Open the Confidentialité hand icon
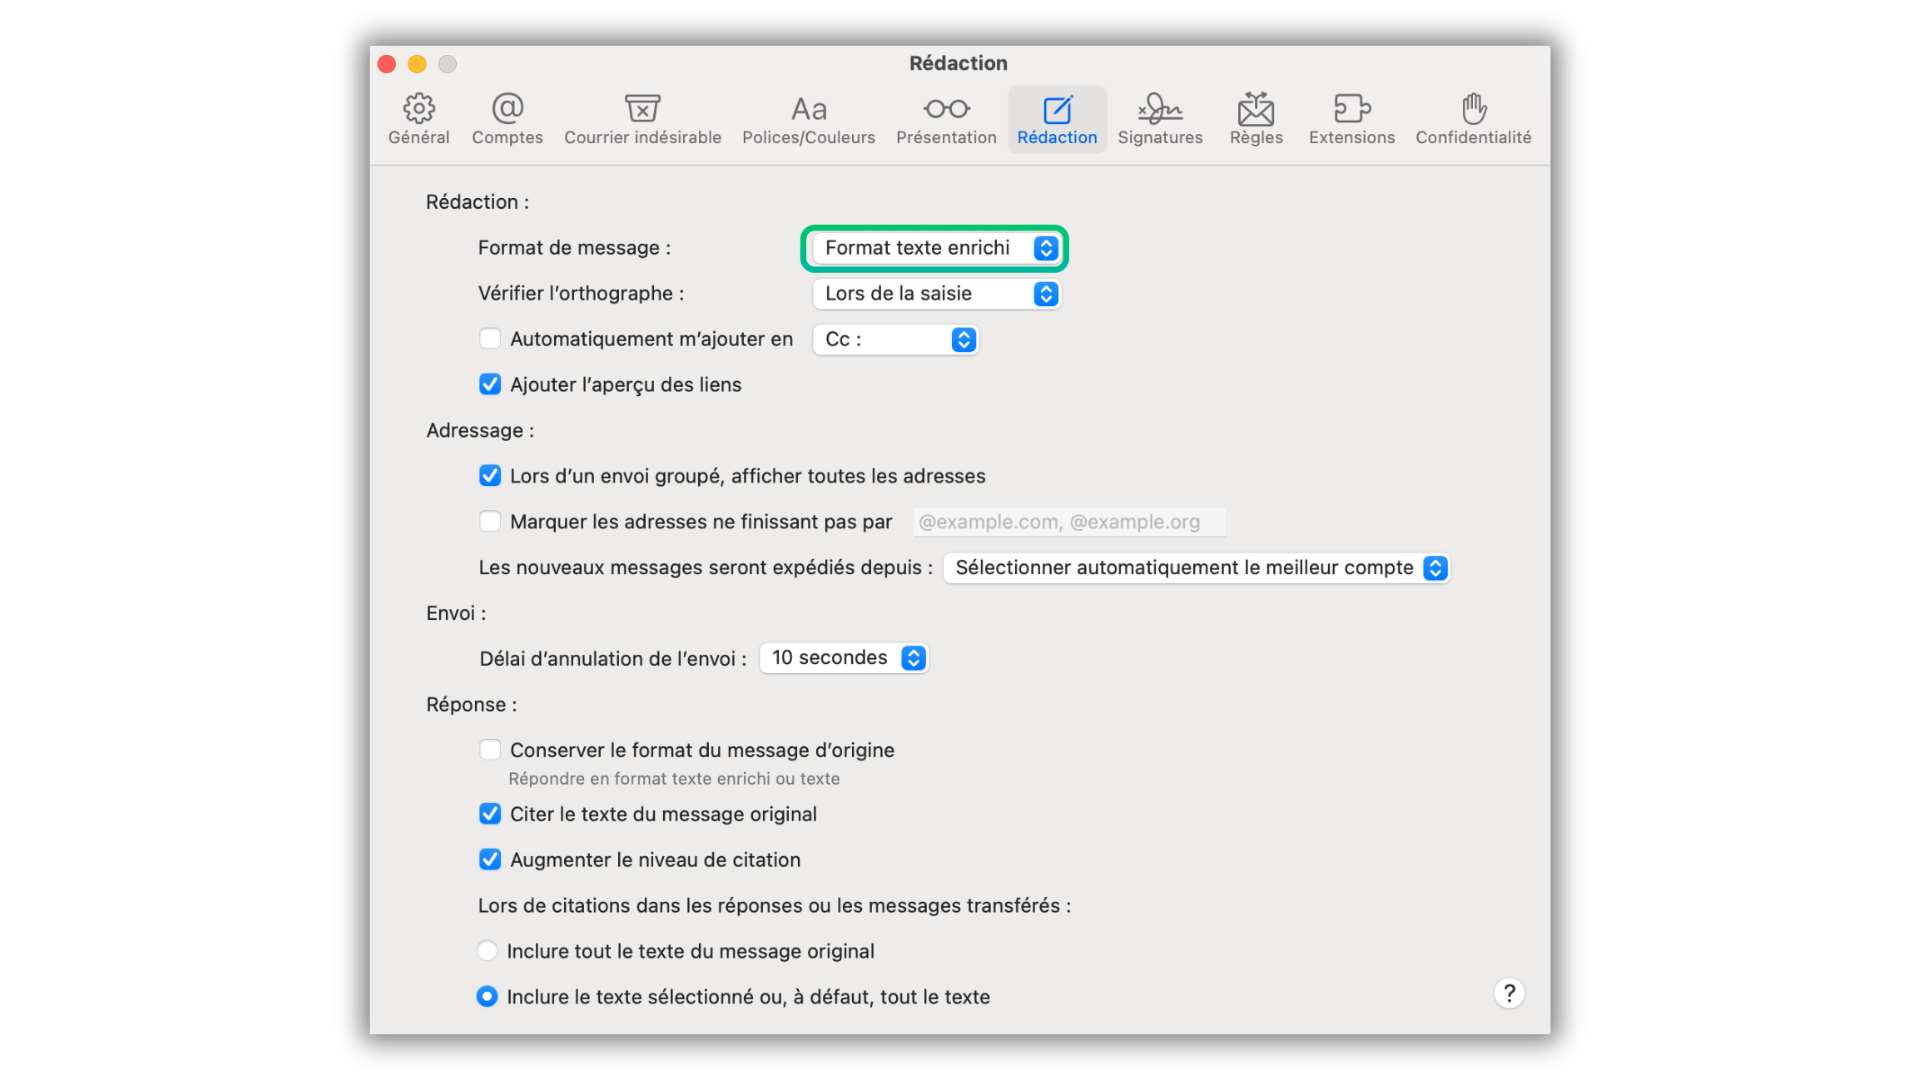The width and height of the screenshot is (1920, 1080). click(1473, 108)
